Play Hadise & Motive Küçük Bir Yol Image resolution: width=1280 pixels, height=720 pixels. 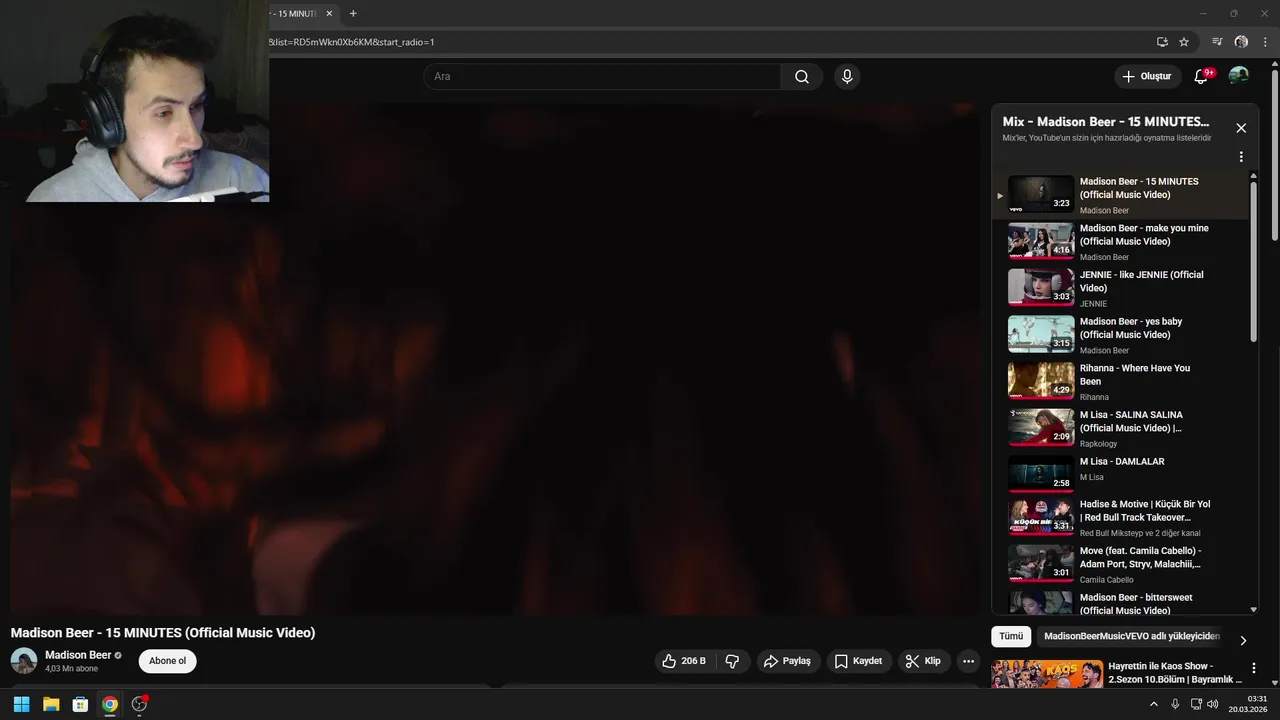(1120, 518)
